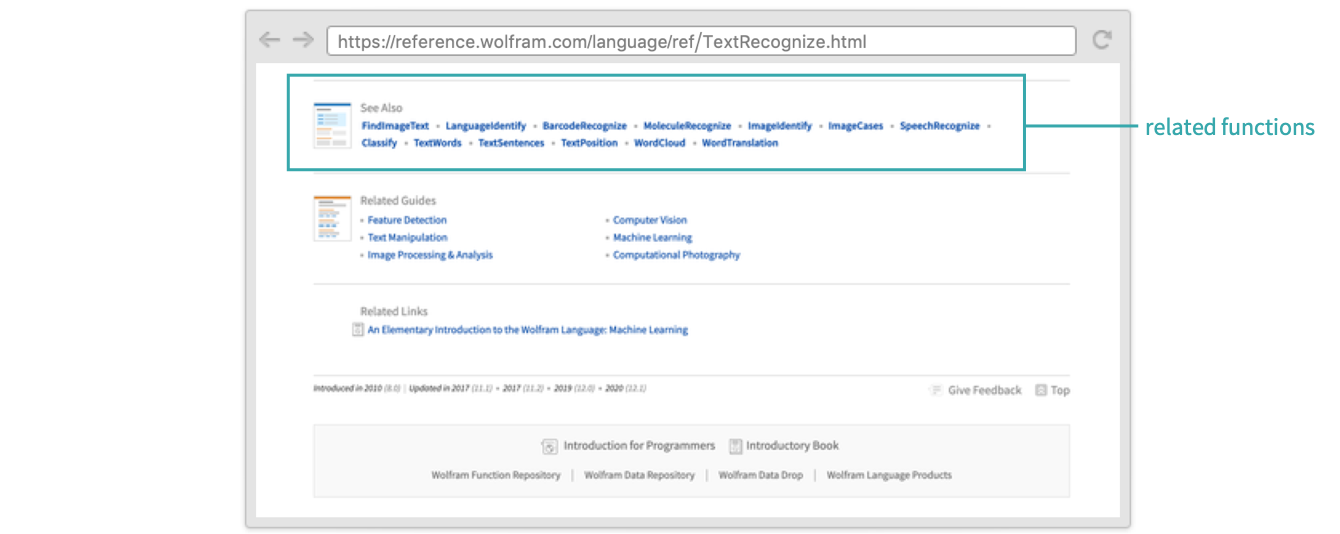Open the BarcodeRecognize function link
This screenshot has height=534, width=1340.
[584, 126]
